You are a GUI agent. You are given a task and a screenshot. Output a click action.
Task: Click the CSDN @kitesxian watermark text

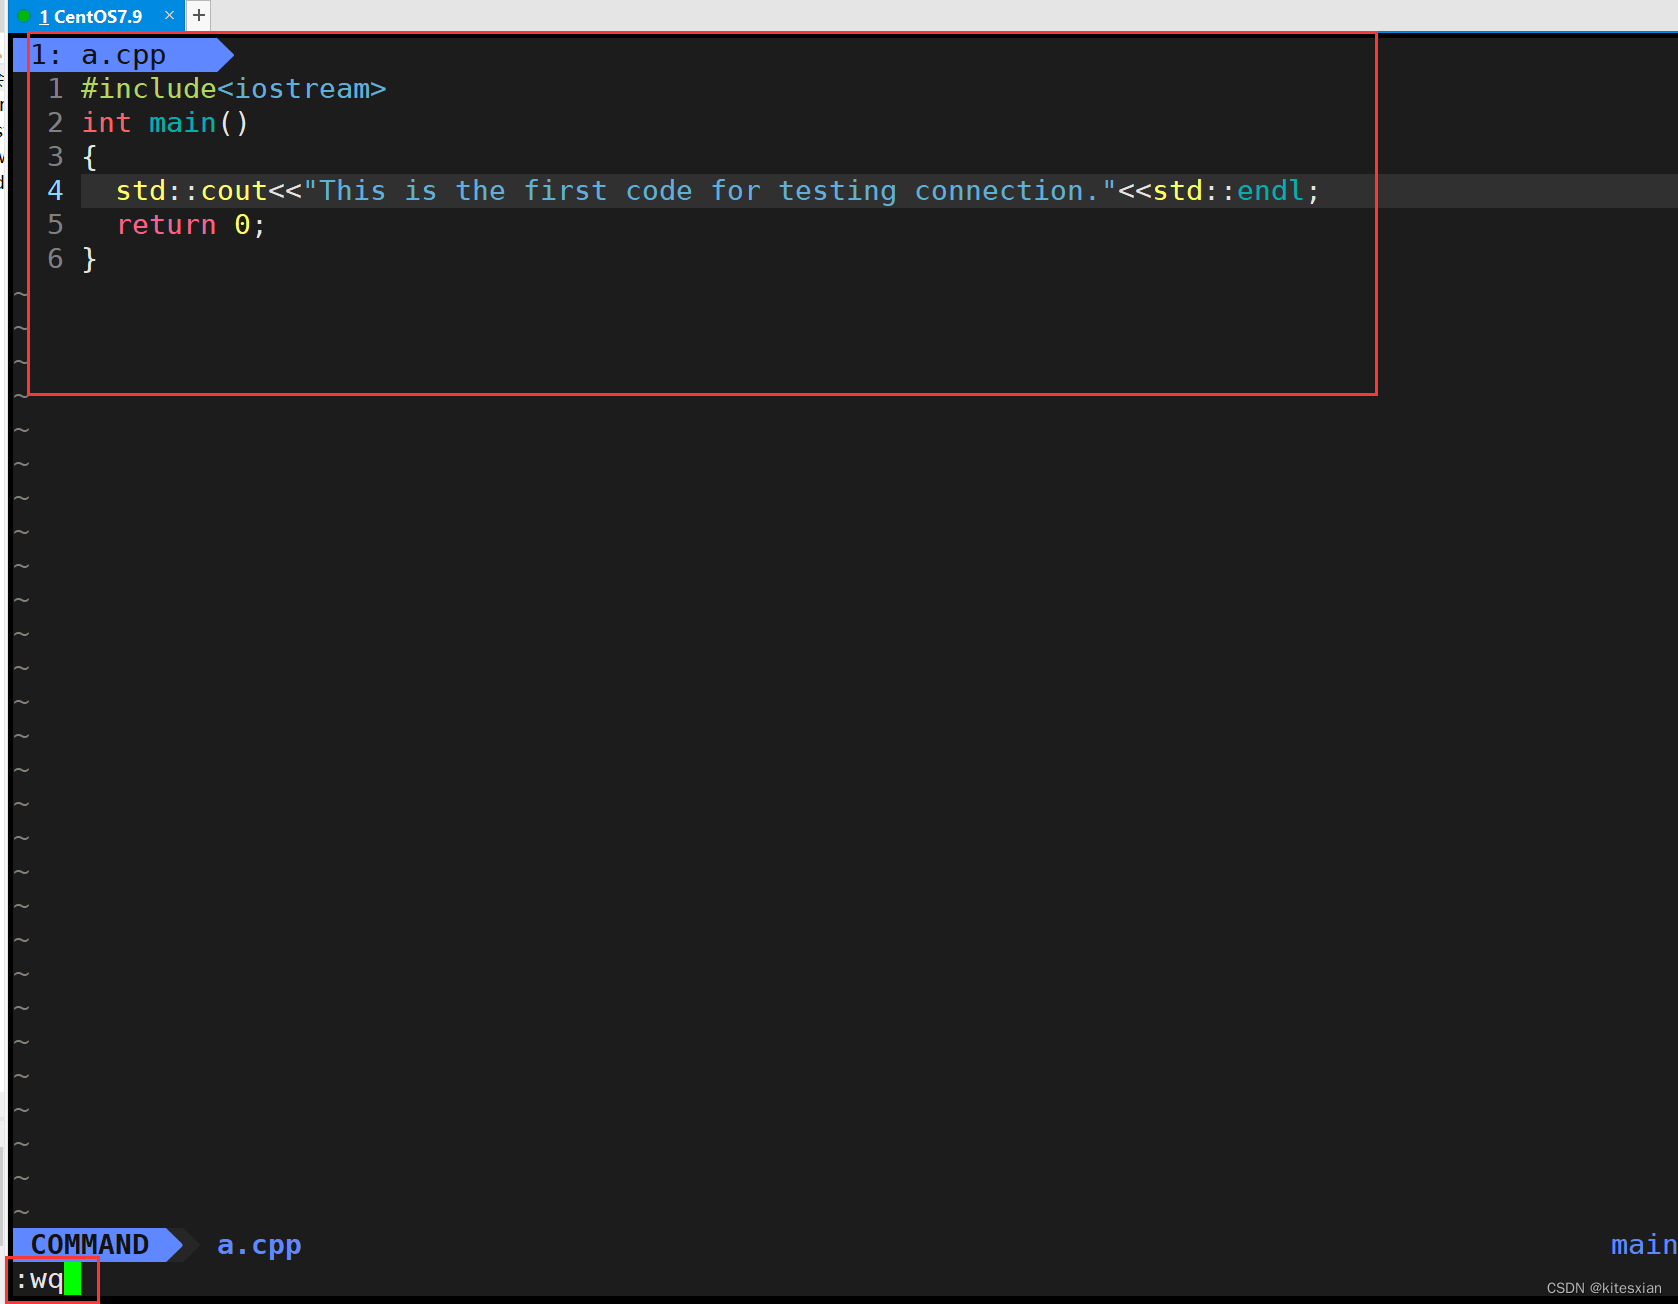tap(1605, 1288)
